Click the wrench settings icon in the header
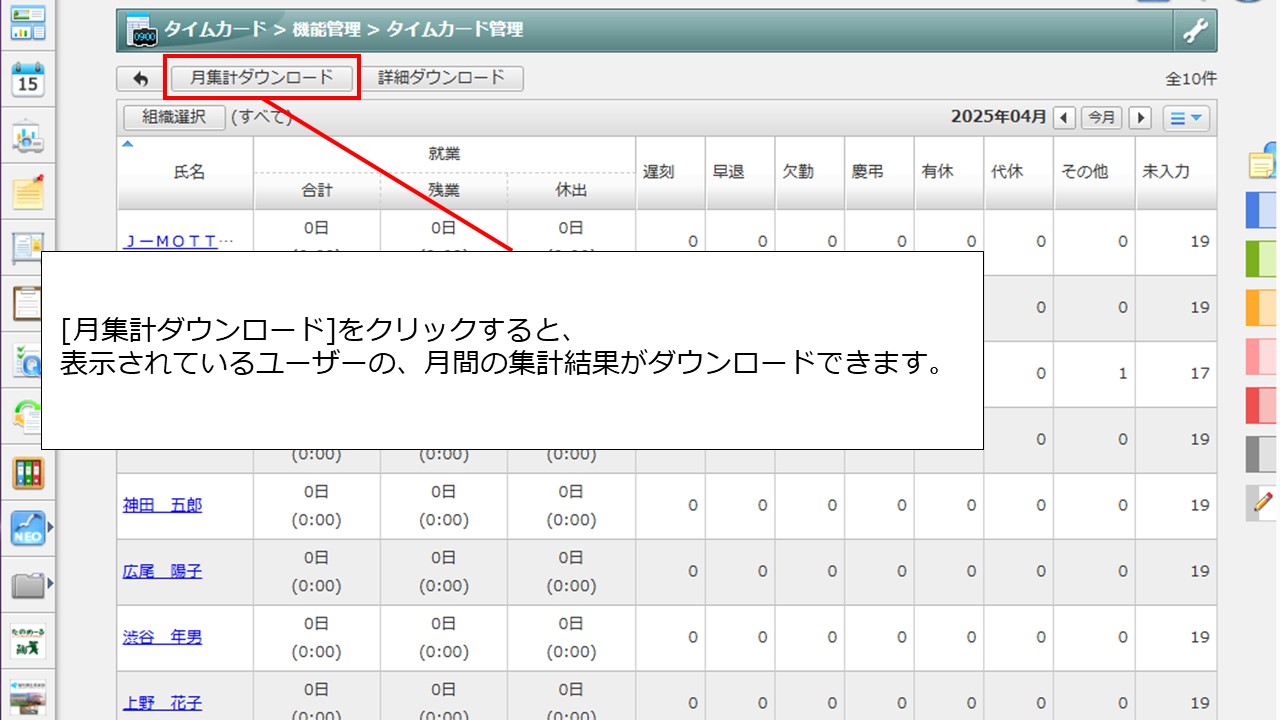 coord(1195,31)
